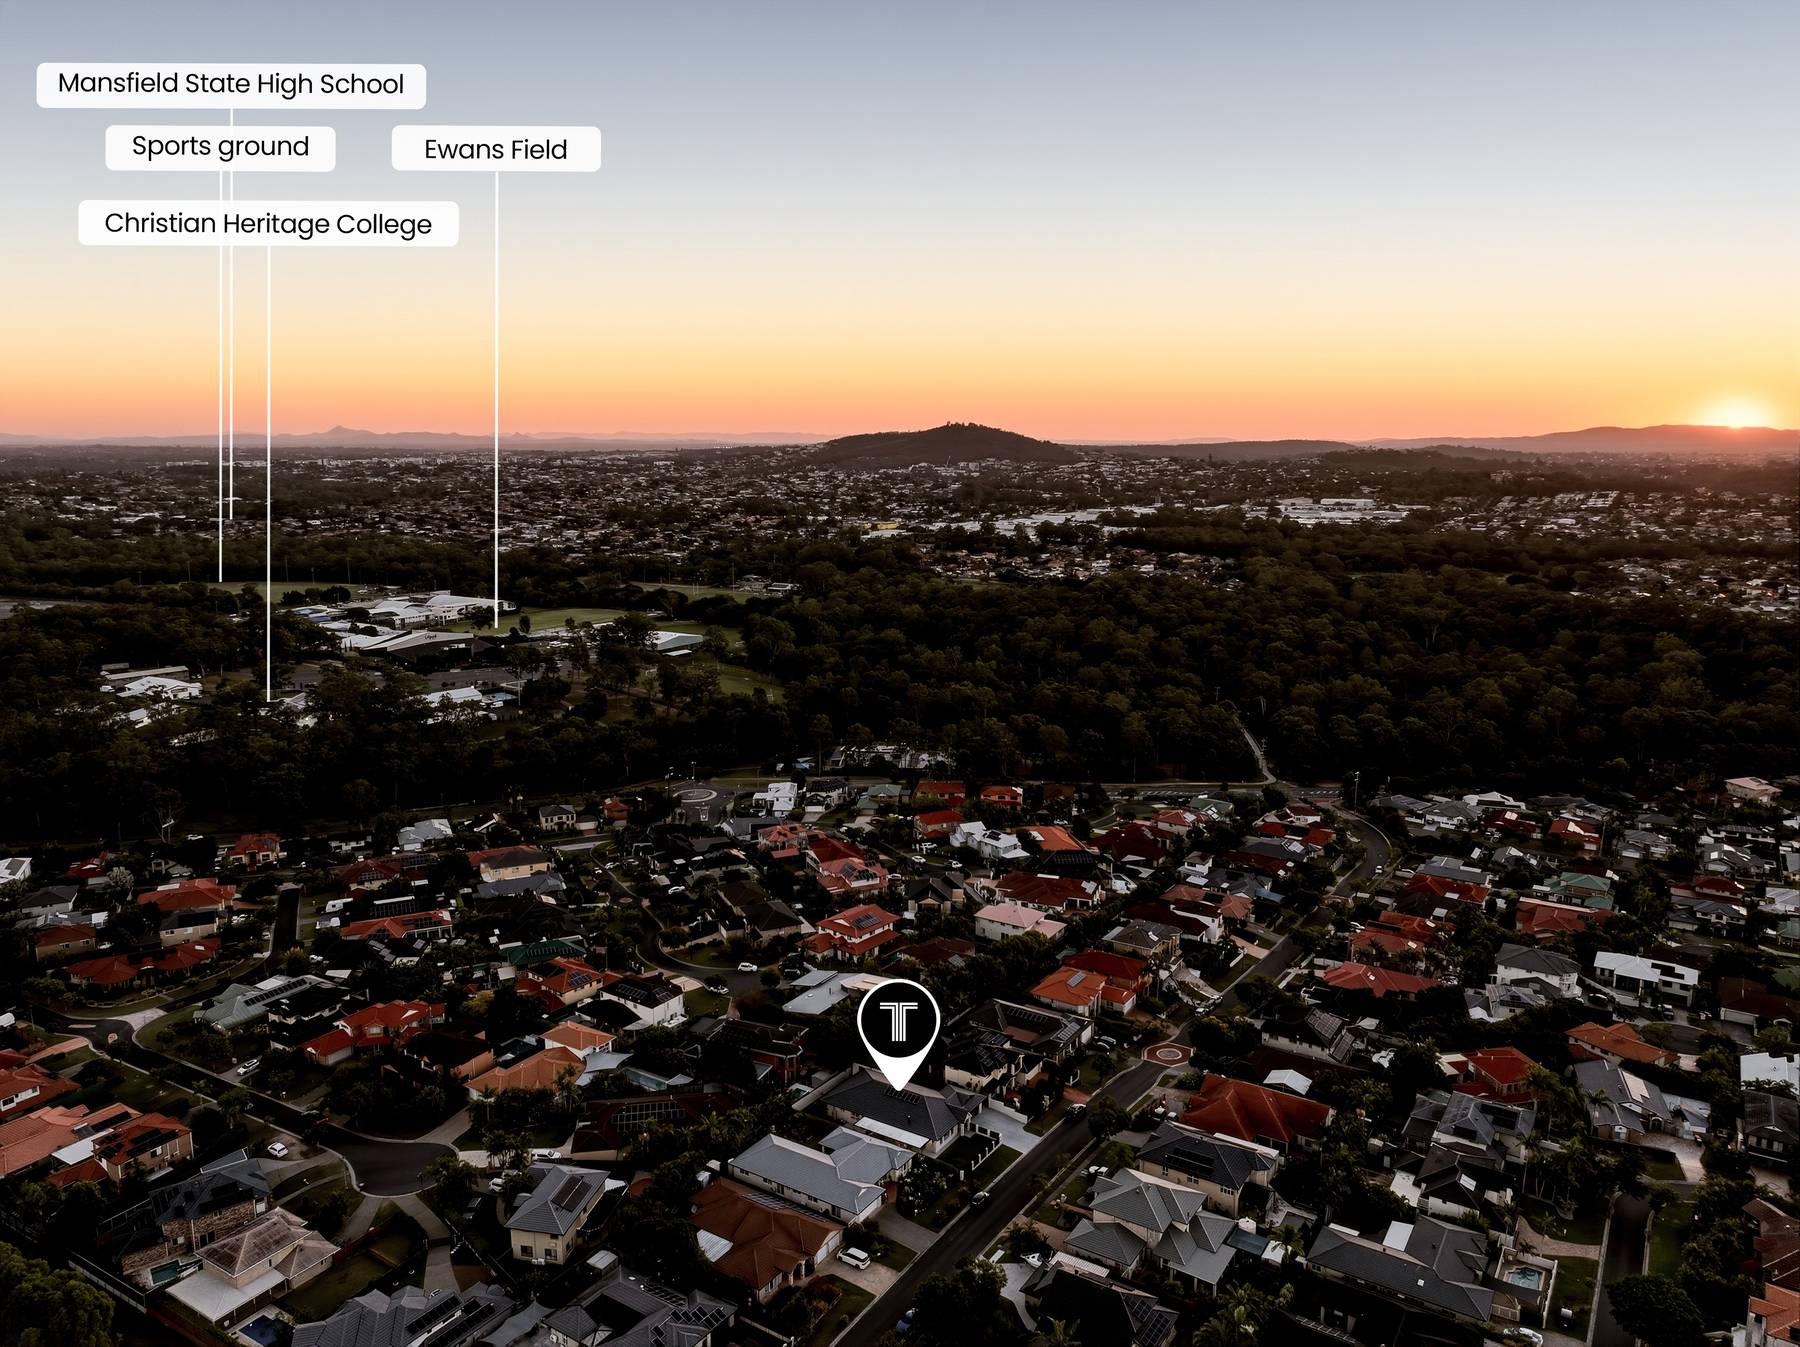
Task: Click the setting sun on the horizon
Action: click(1737, 415)
